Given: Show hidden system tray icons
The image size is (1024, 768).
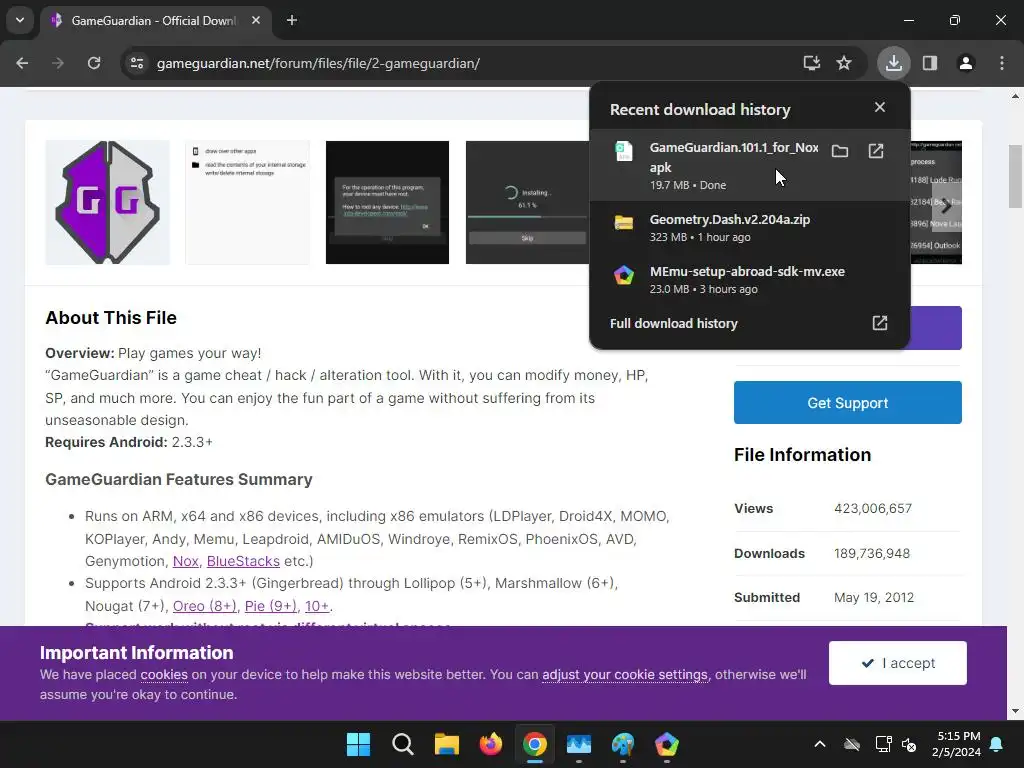Looking at the screenshot, I should tap(820, 744).
